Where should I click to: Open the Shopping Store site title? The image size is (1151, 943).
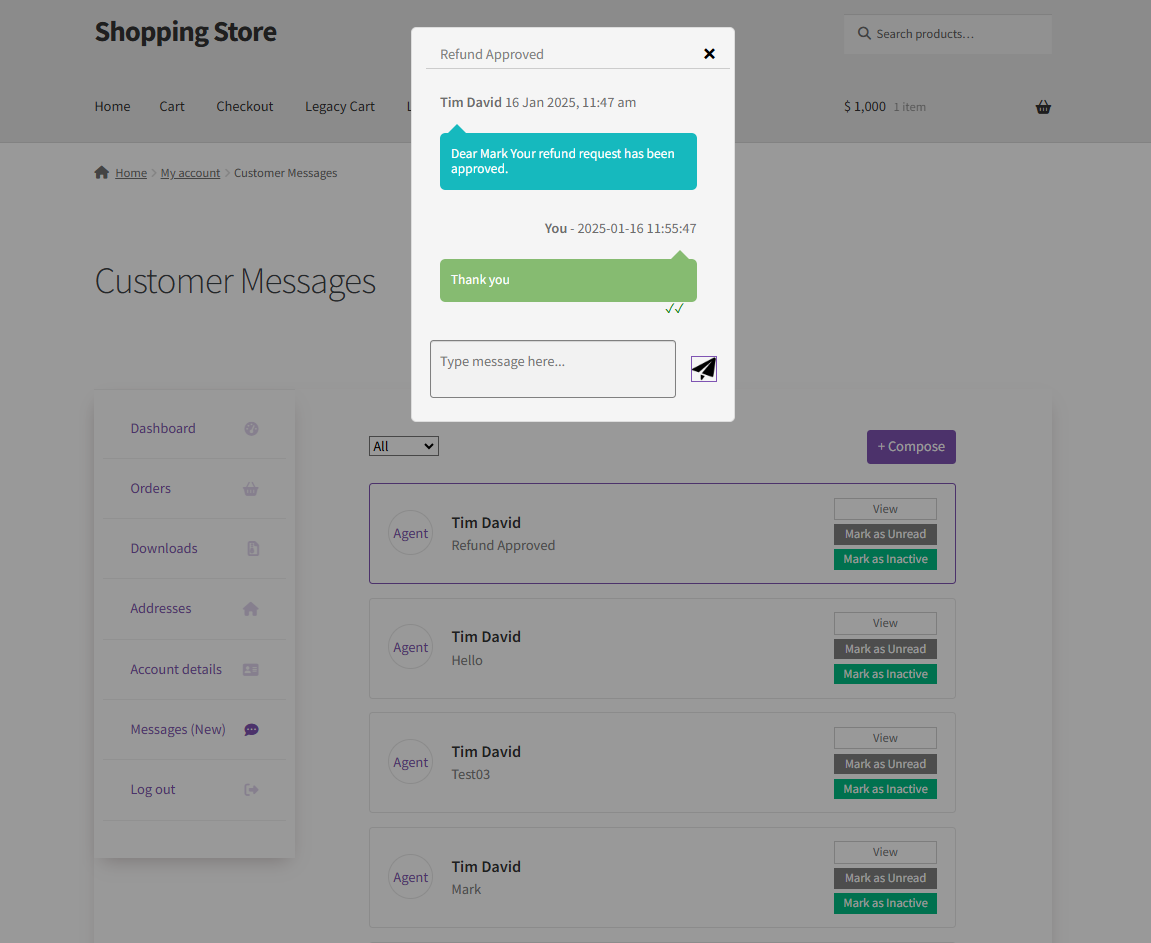pyautogui.click(x=186, y=32)
